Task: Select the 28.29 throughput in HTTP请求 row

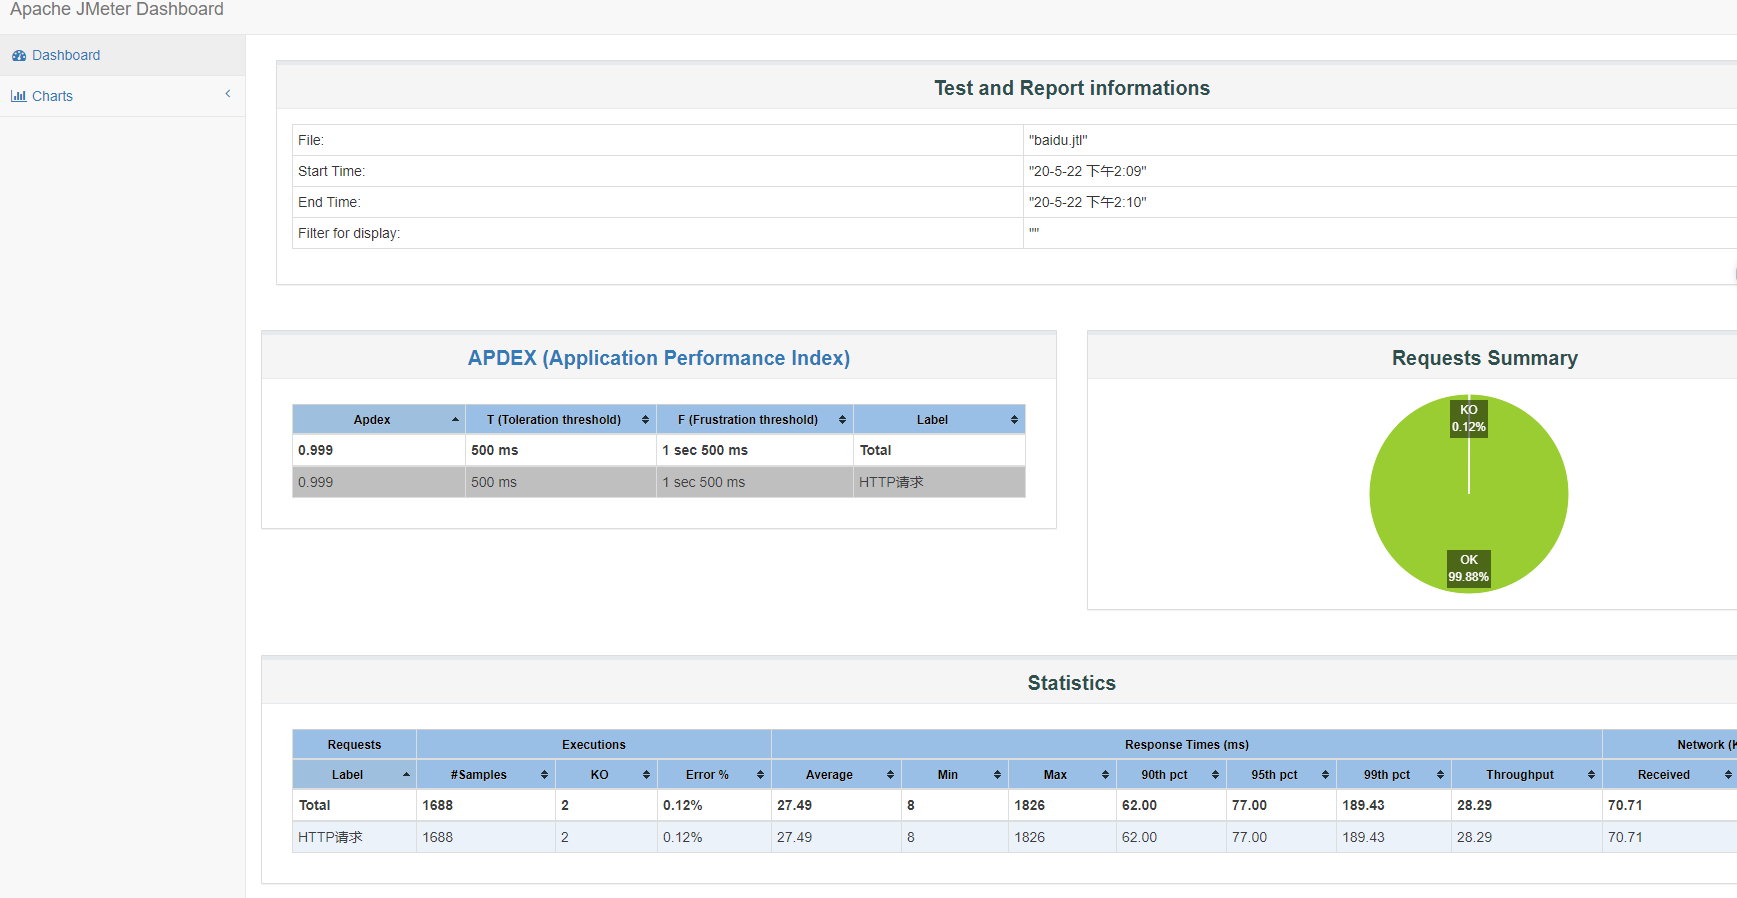Action: [1475, 837]
